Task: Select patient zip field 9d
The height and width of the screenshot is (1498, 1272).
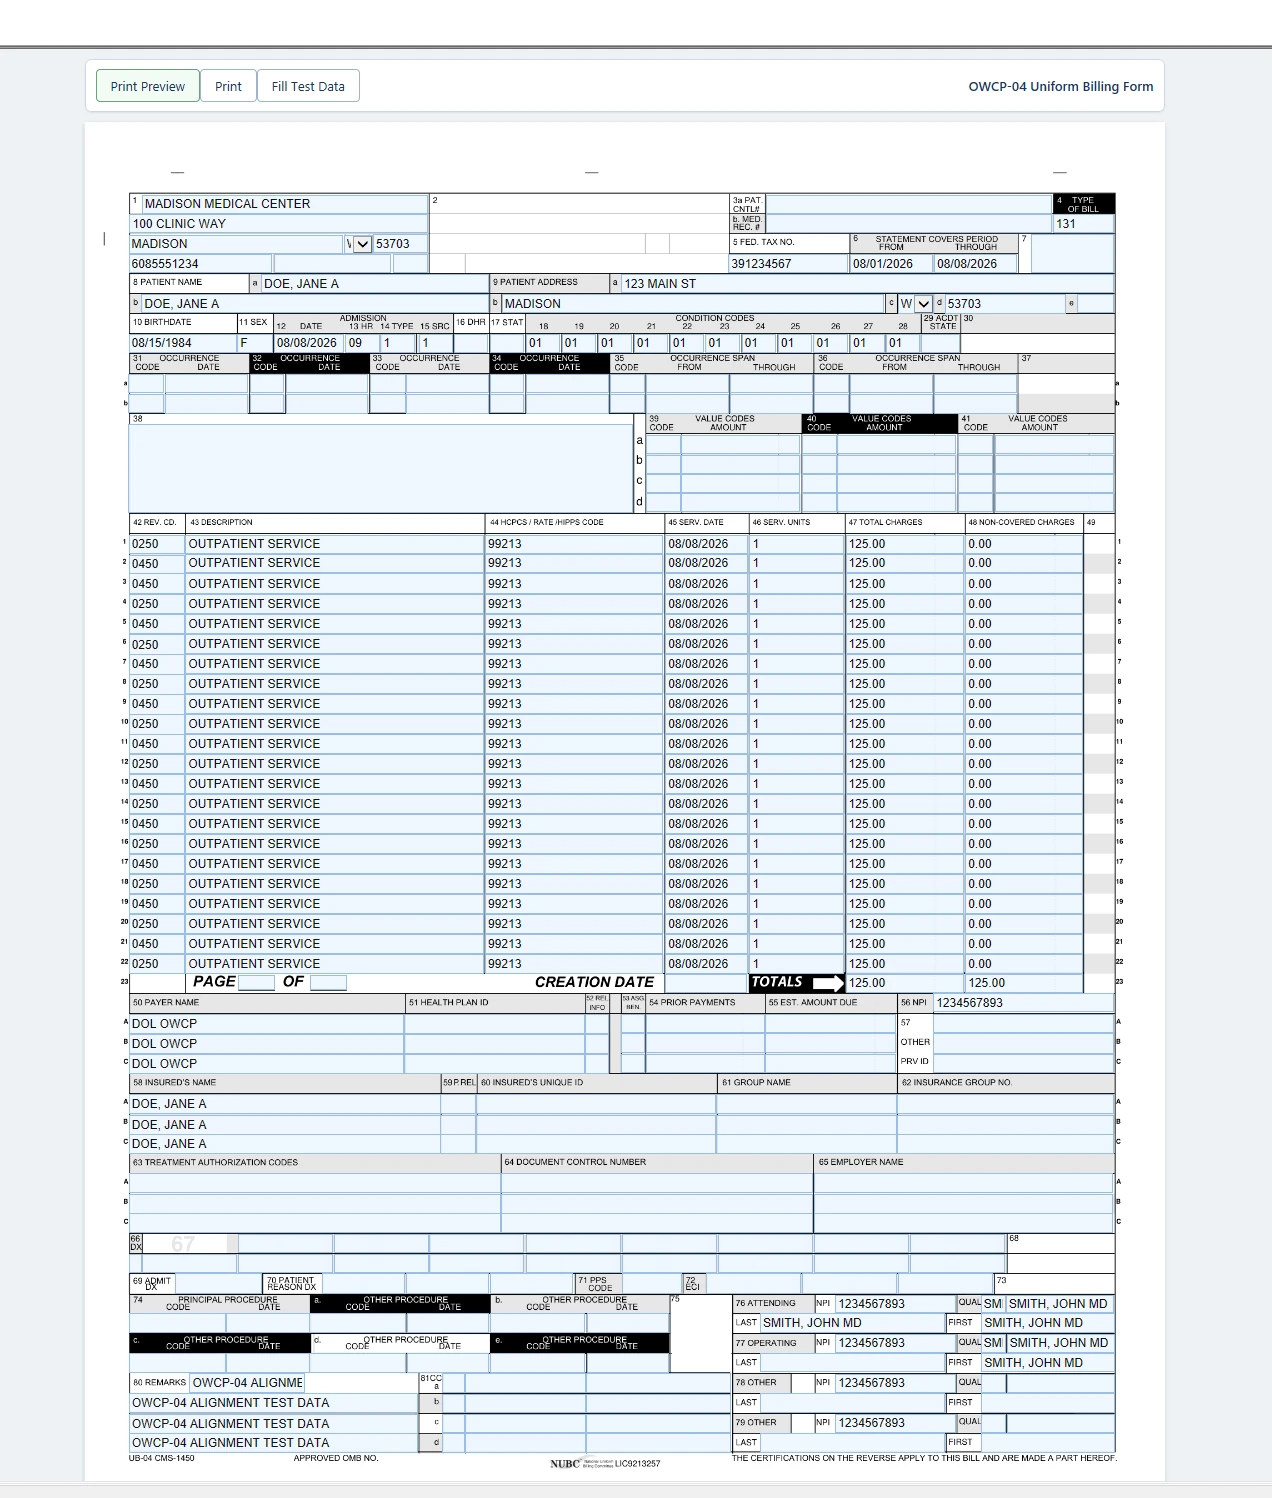Action: tap(1004, 304)
